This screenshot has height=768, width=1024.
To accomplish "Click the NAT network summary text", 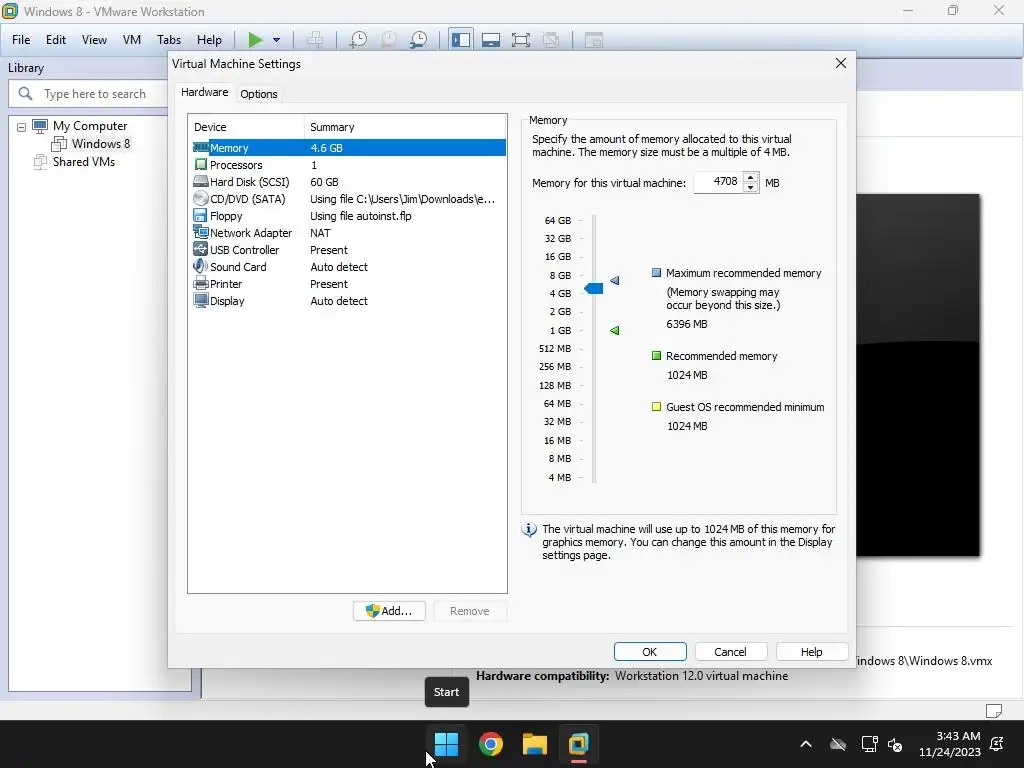I will click(321, 232).
